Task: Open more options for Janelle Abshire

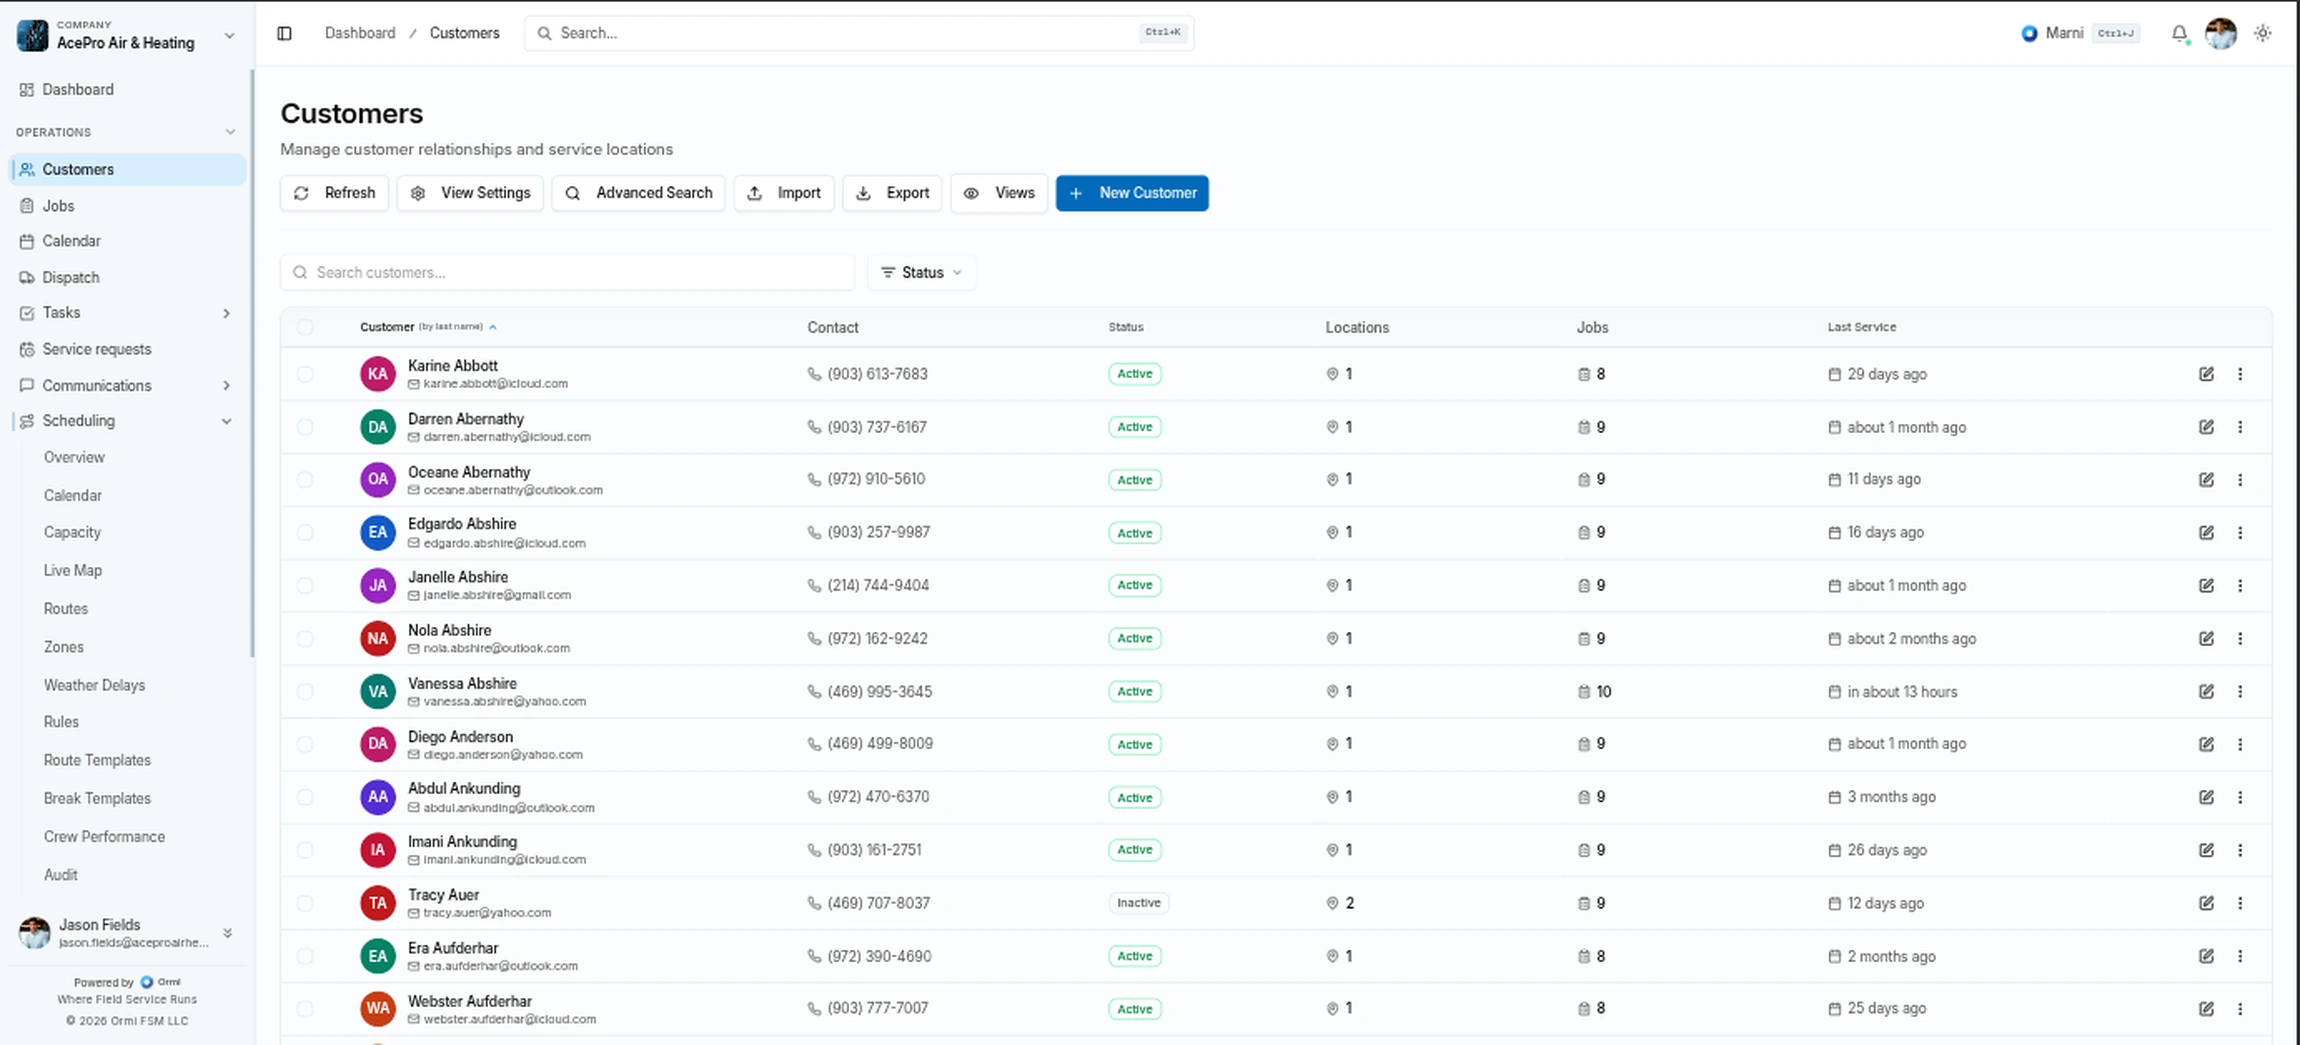Action: [2240, 586]
